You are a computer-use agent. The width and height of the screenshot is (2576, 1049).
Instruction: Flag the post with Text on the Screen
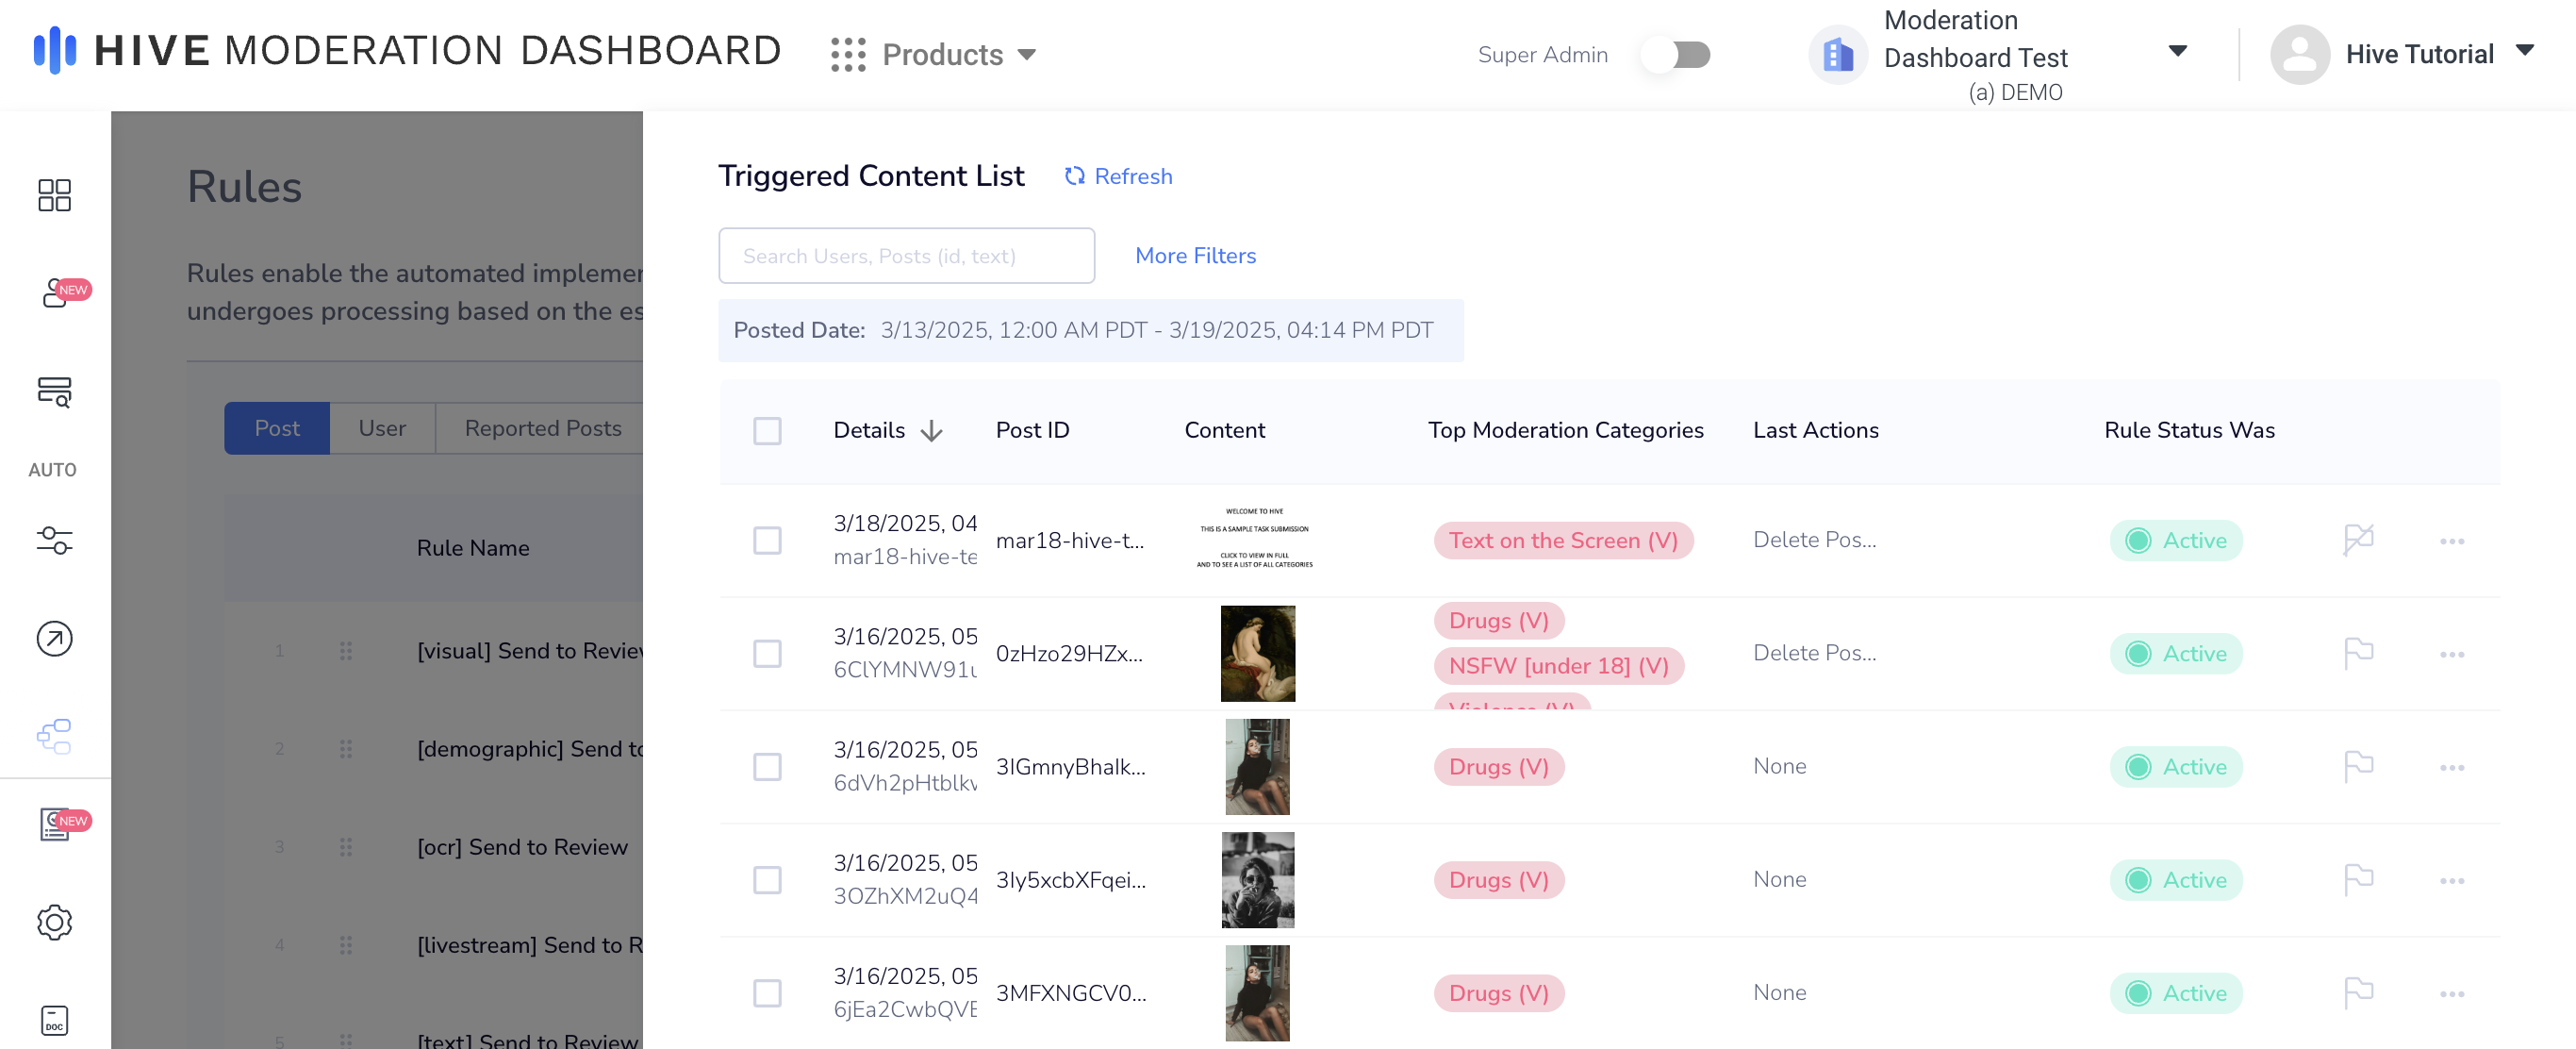[2359, 540]
